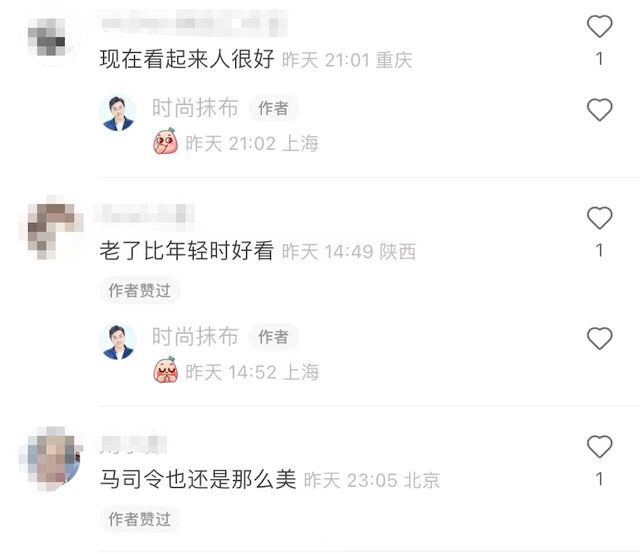The height and width of the screenshot is (554, 640).
Task: Like the comment 现在看起来人很好
Action: [x=599, y=27]
